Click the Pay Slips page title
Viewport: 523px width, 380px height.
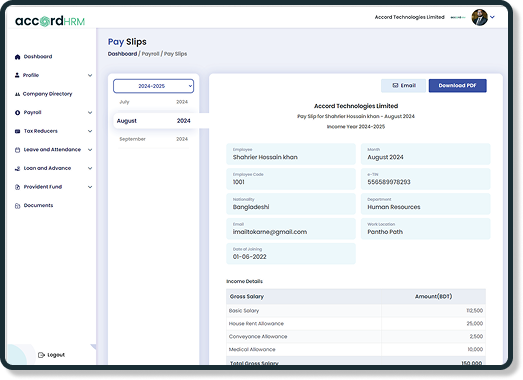click(127, 42)
